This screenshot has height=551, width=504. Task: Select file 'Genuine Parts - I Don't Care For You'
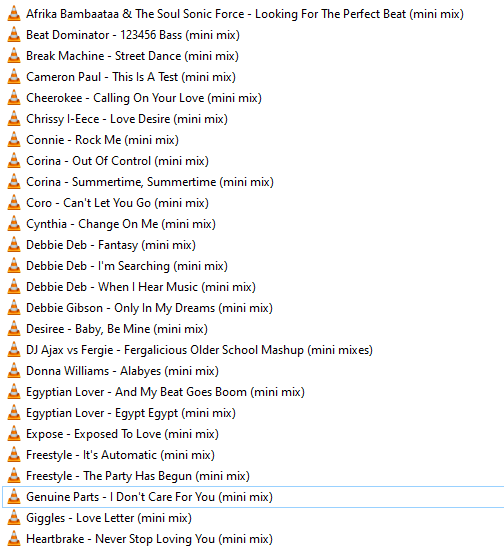149,497
